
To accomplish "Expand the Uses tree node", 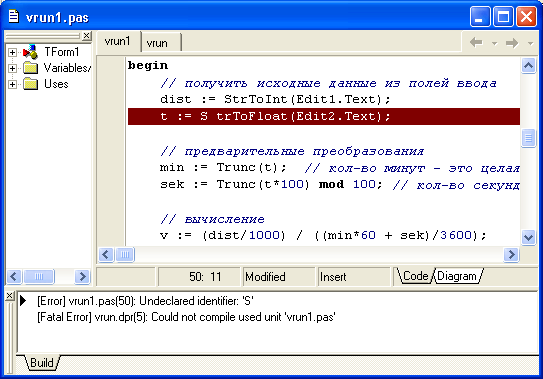I will [x=12, y=84].
